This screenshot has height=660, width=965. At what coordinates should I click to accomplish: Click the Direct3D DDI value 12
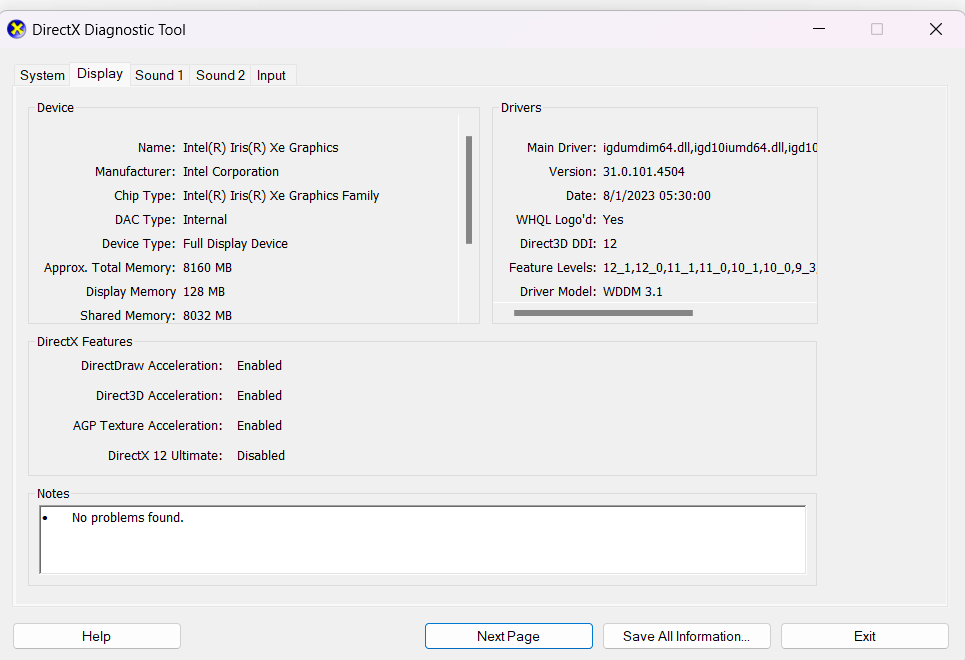pos(610,244)
